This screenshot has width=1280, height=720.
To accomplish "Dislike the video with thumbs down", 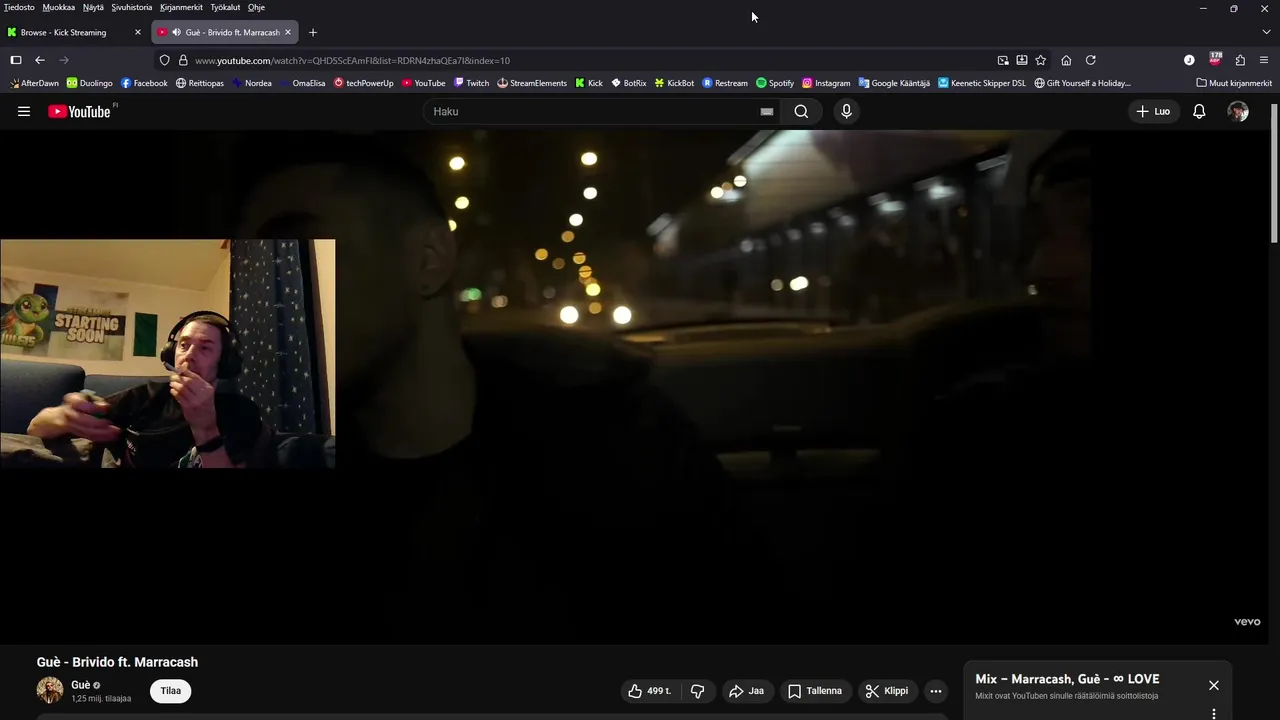I will [x=698, y=691].
